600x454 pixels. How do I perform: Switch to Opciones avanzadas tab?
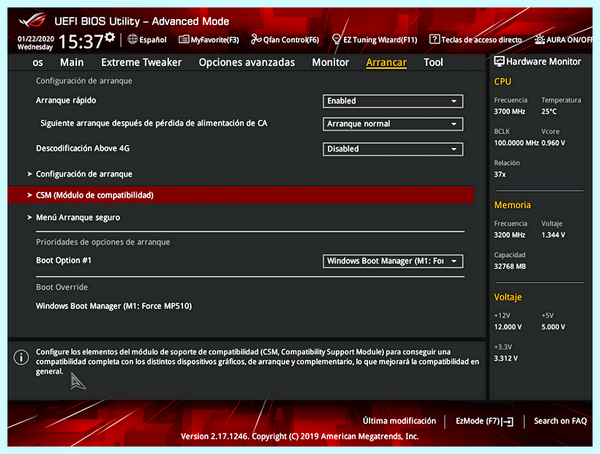[247, 62]
